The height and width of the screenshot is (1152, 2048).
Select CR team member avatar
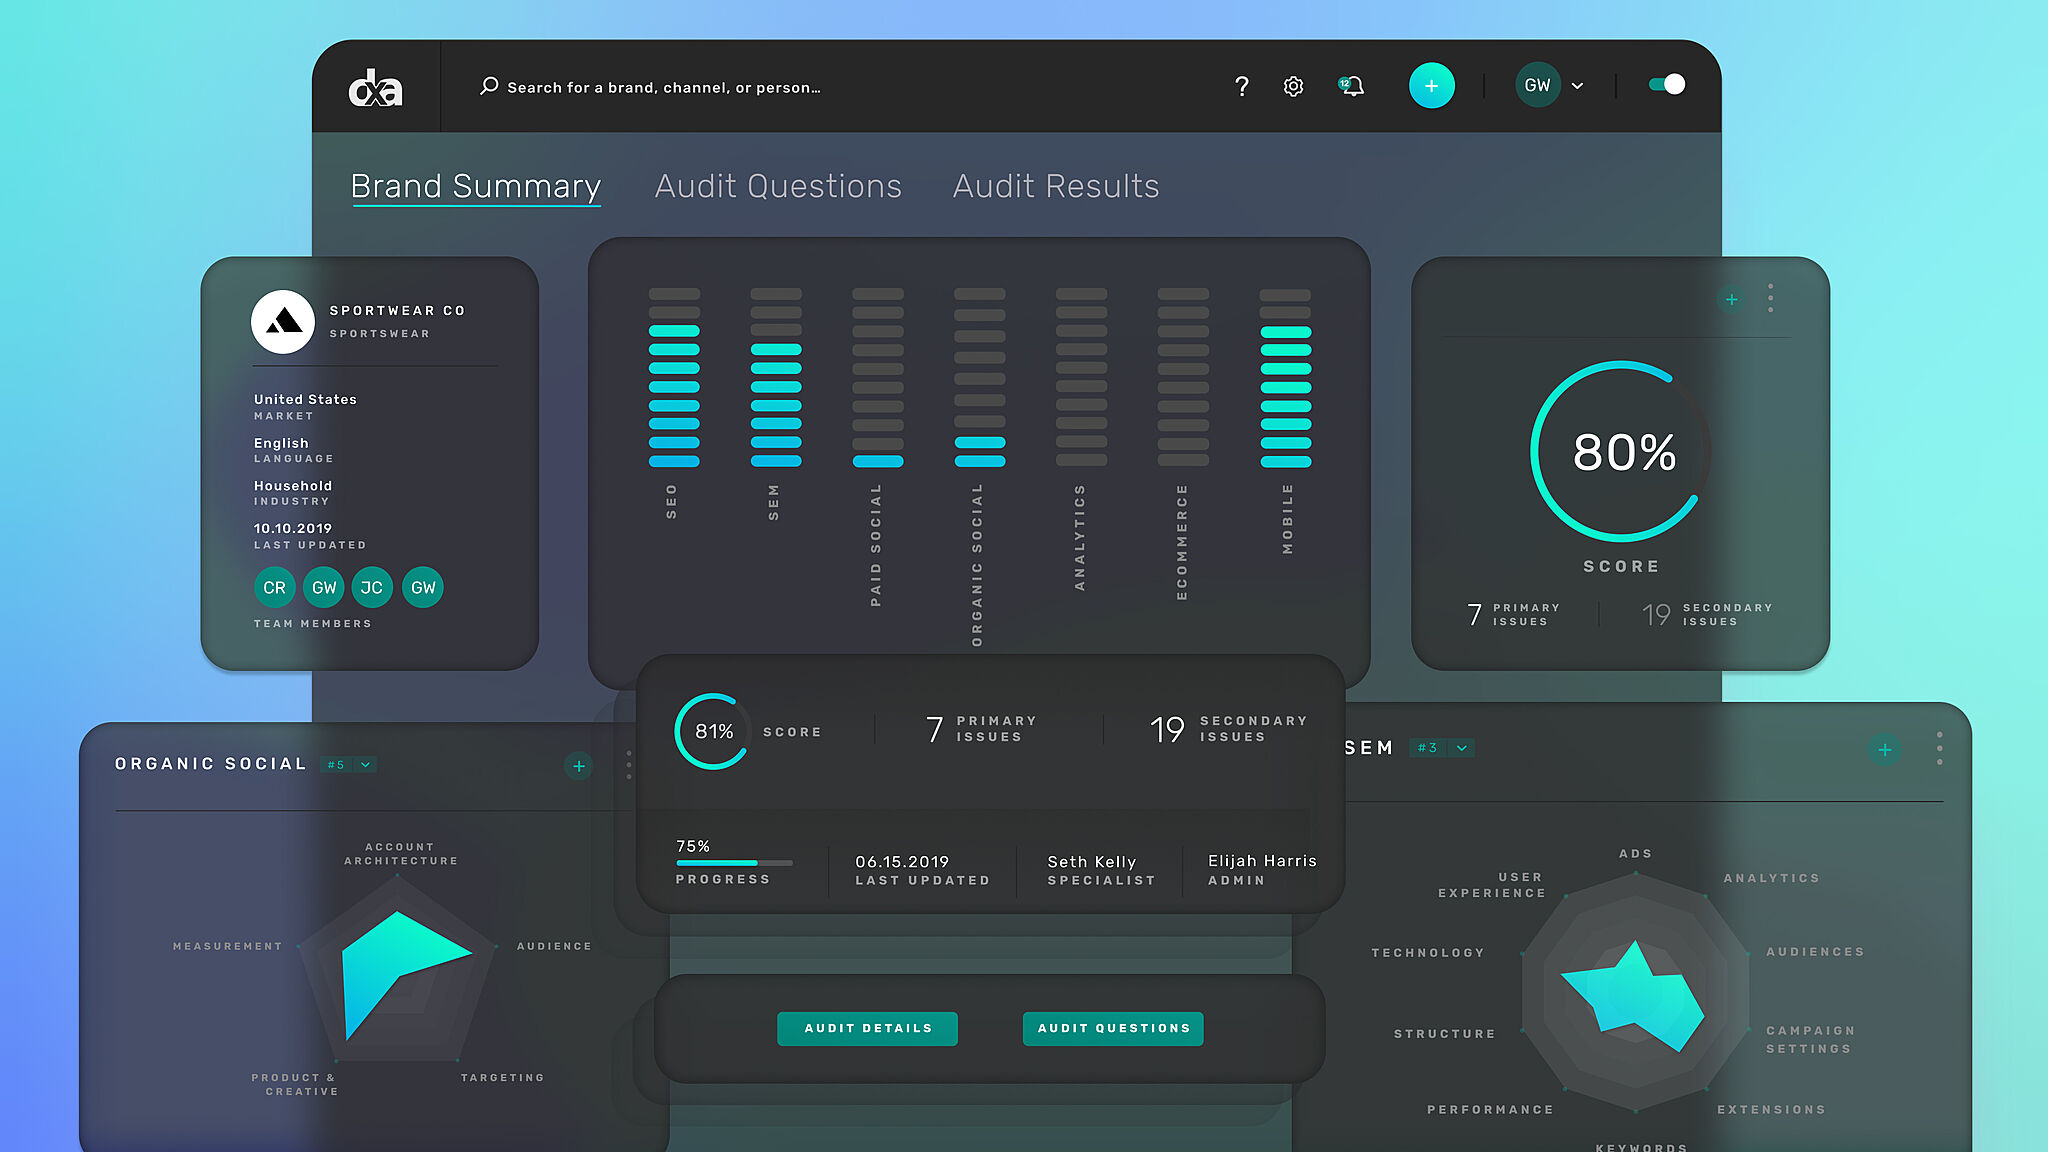tap(275, 588)
